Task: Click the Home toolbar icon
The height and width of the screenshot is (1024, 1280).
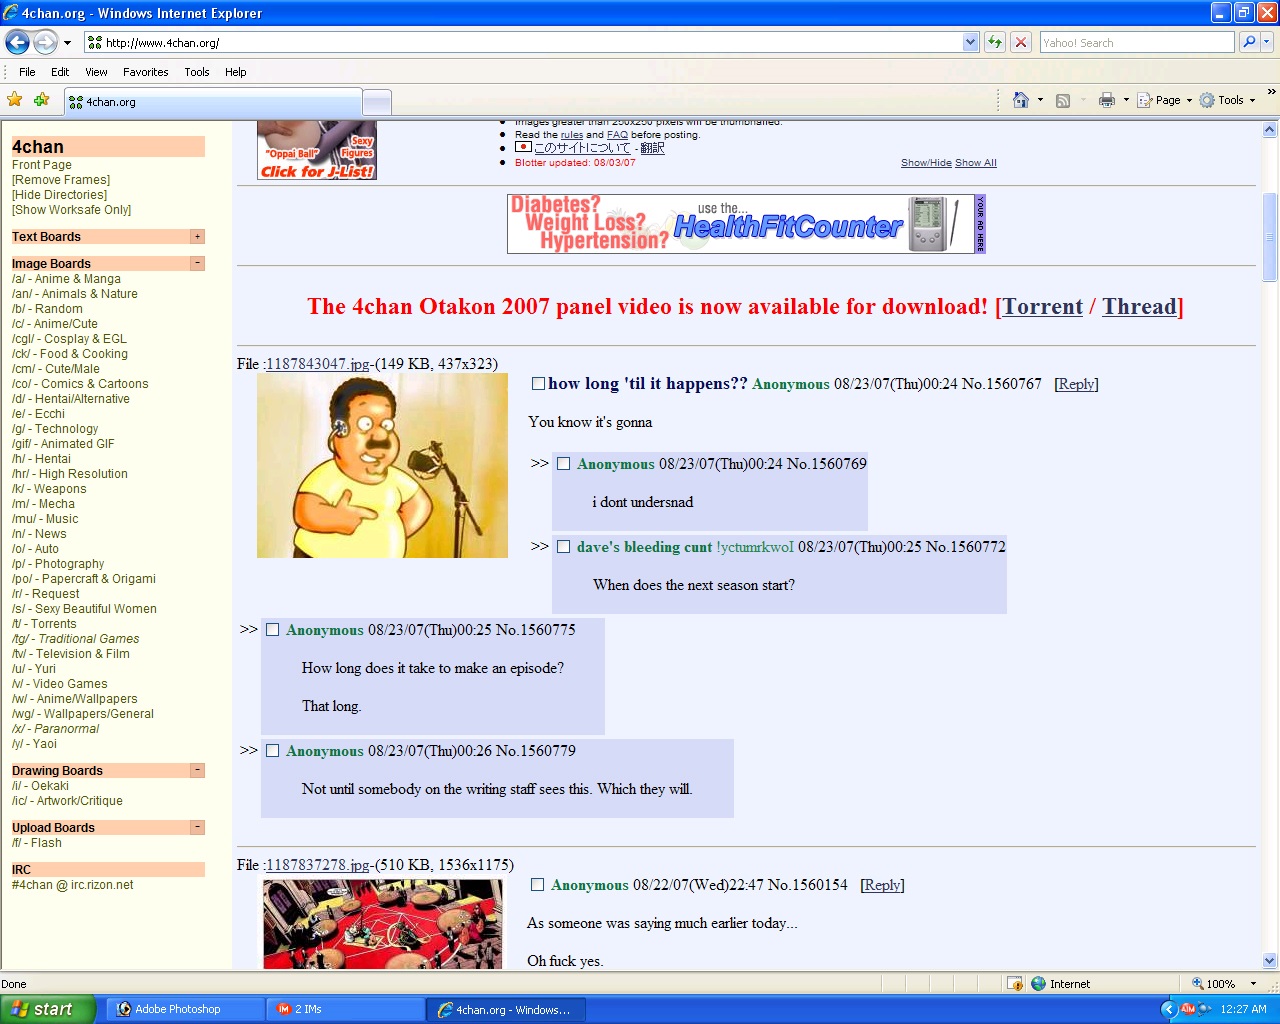Action: point(1021,100)
